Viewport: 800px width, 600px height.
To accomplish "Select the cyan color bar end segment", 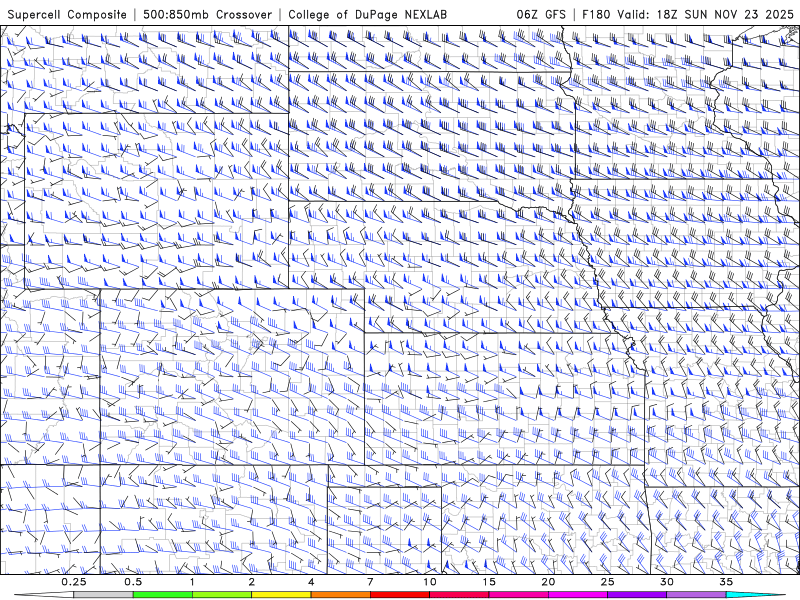I will tap(755, 595).
